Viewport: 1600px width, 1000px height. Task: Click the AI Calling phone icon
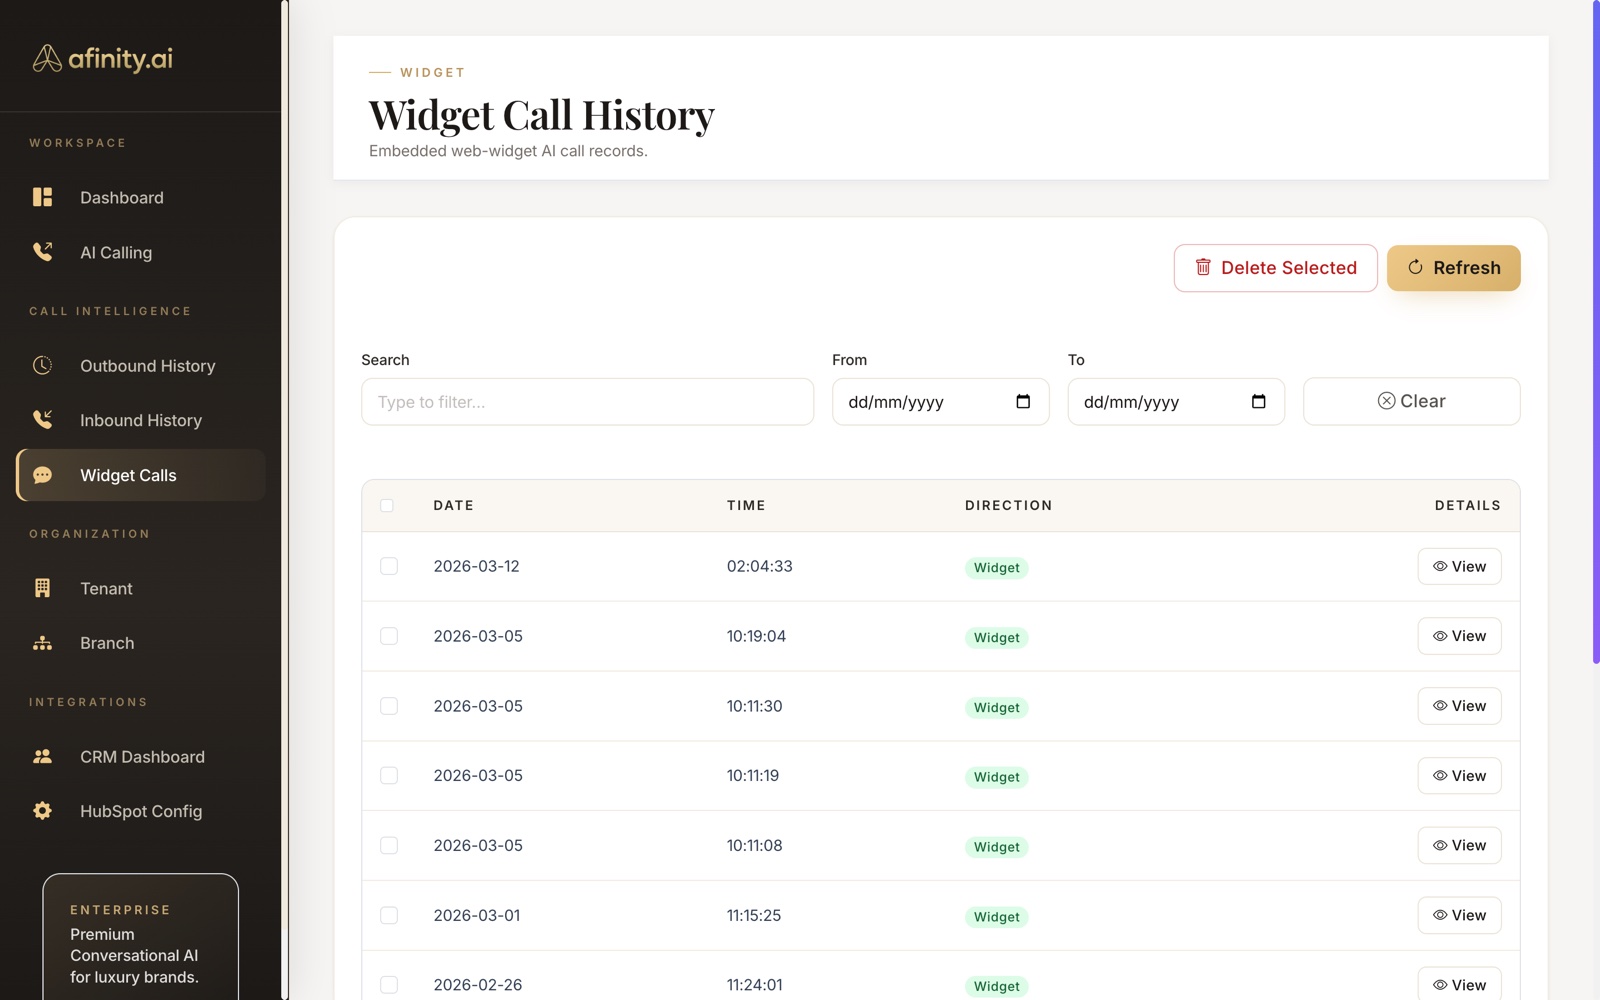[42, 252]
